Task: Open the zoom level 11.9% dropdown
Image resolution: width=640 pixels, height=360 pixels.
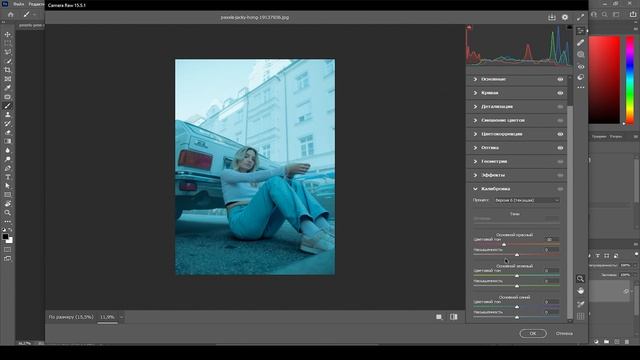Action: 121,317
